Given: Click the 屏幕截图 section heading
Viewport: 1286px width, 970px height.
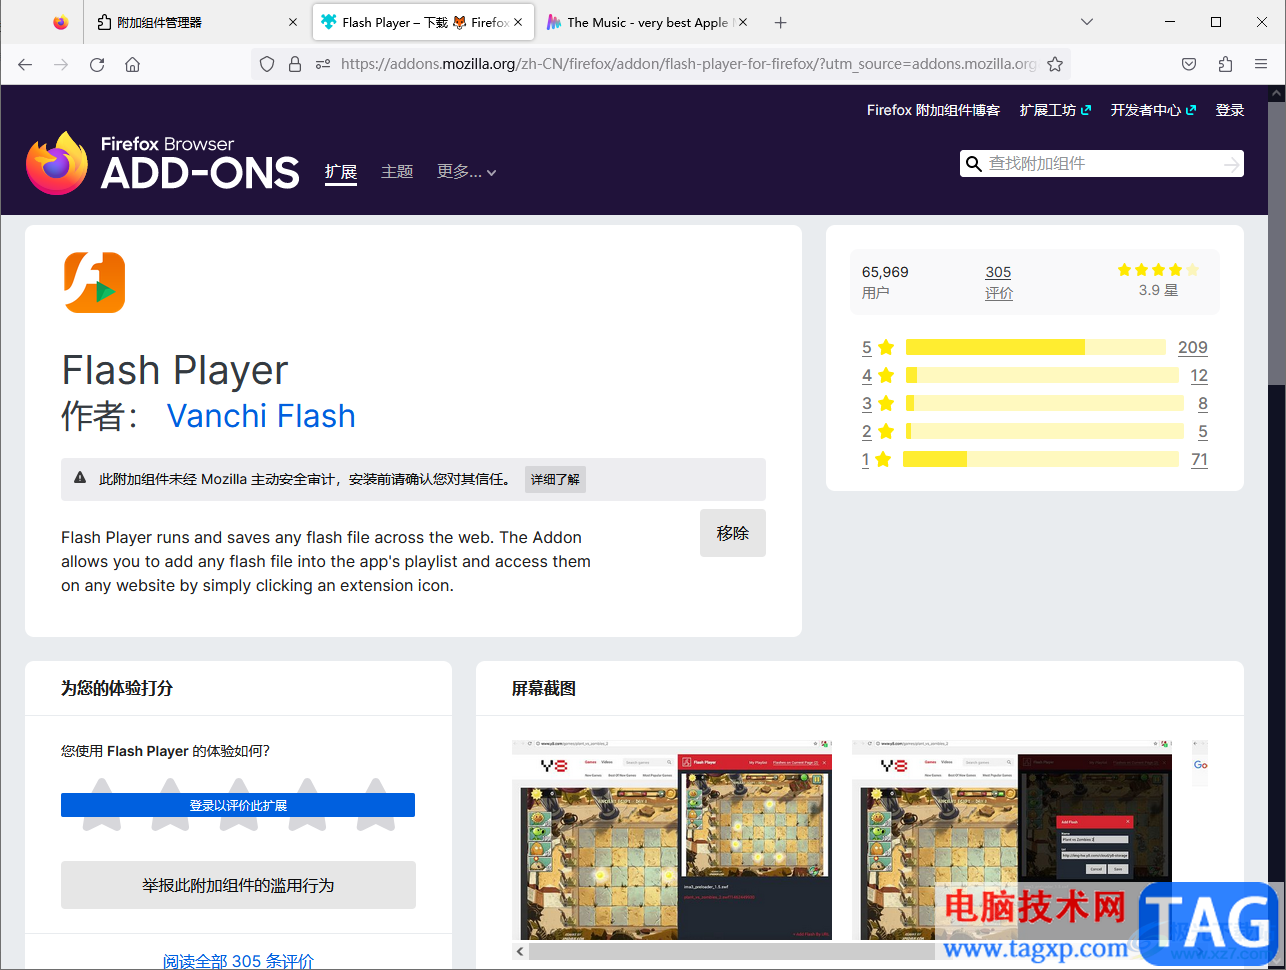Looking at the screenshot, I should [x=544, y=689].
